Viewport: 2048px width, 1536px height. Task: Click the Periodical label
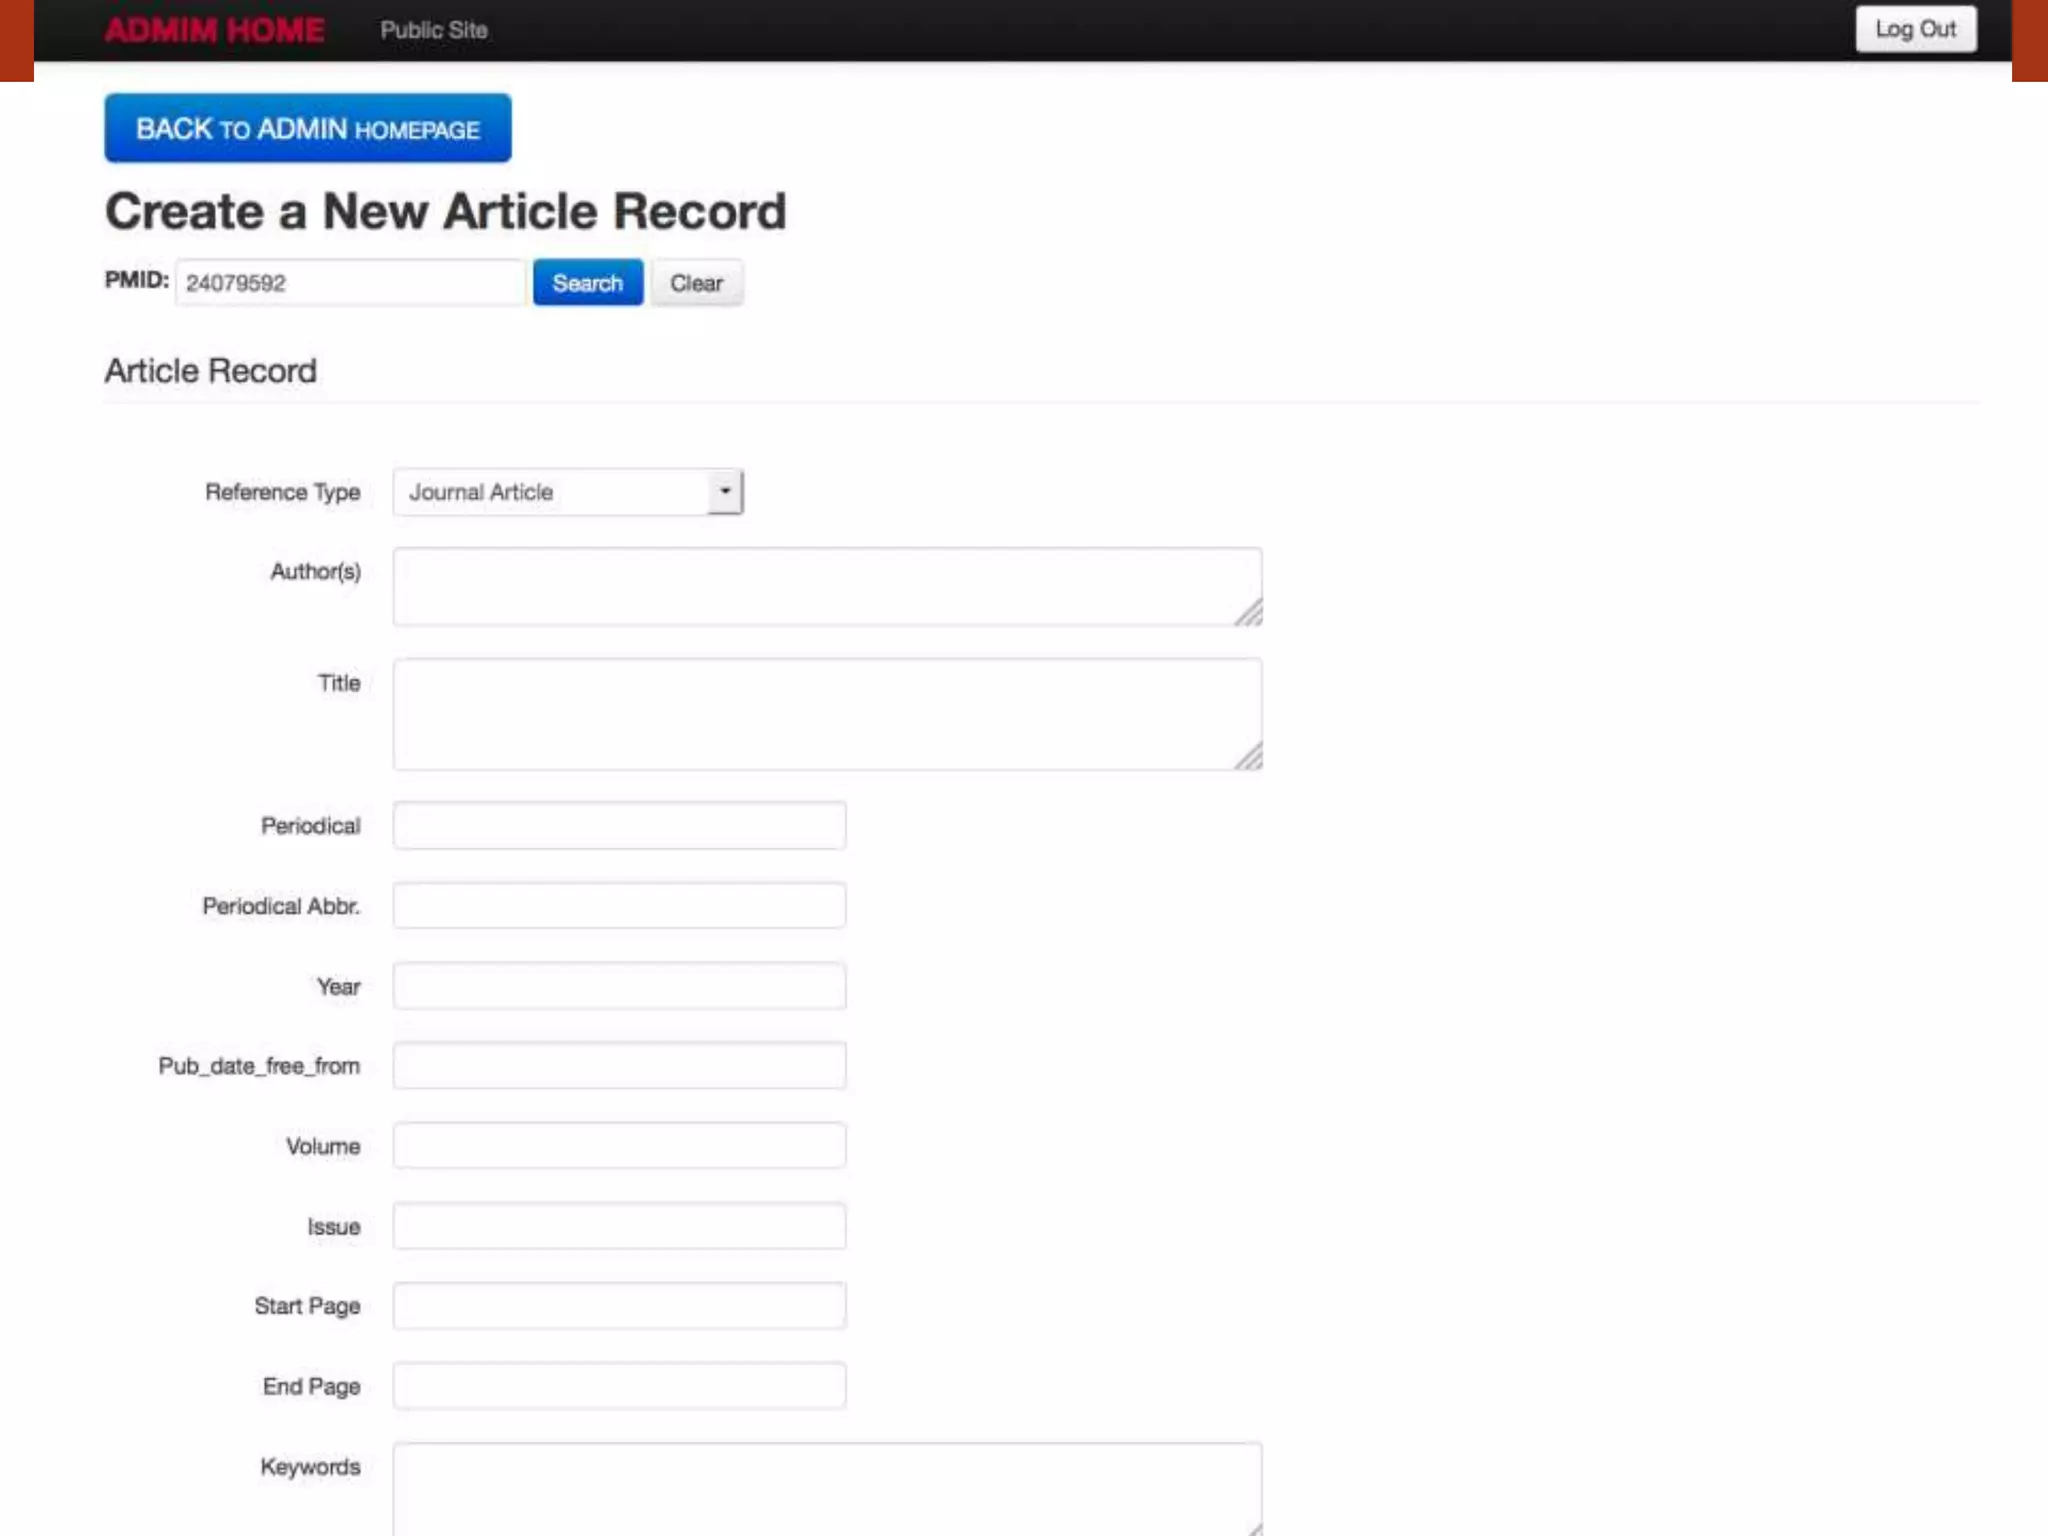[311, 826]
